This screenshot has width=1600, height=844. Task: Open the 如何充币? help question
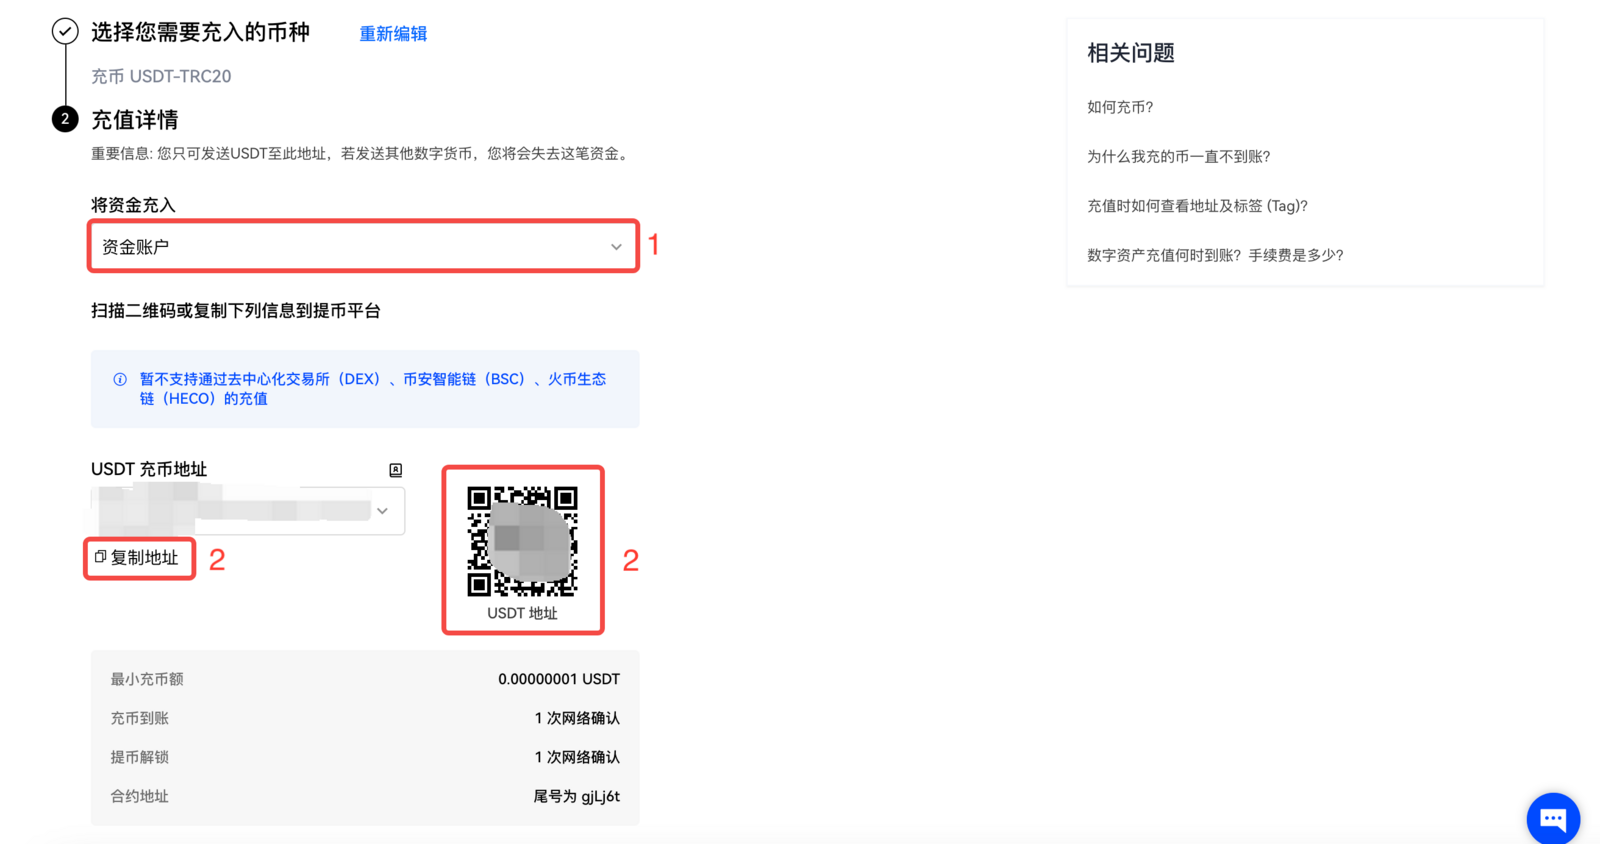click(x=1120, y=107)
